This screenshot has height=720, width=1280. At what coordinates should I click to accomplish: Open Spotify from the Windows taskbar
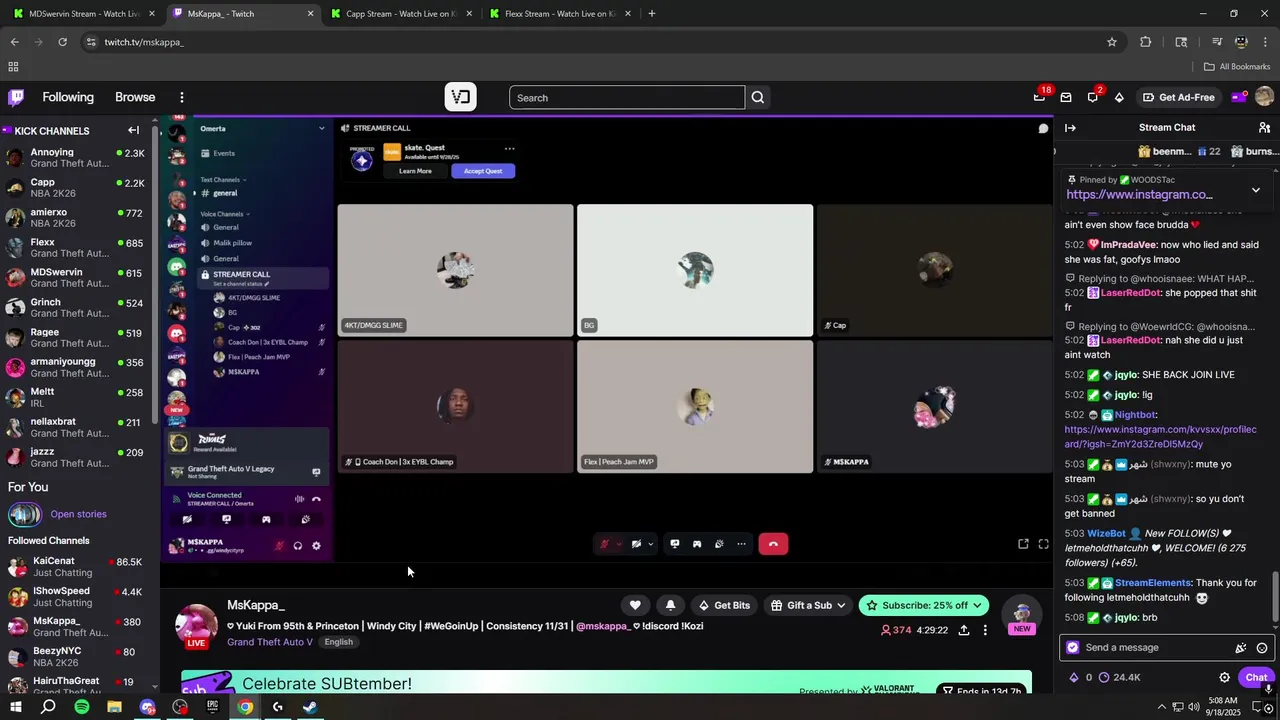(82, 707)
